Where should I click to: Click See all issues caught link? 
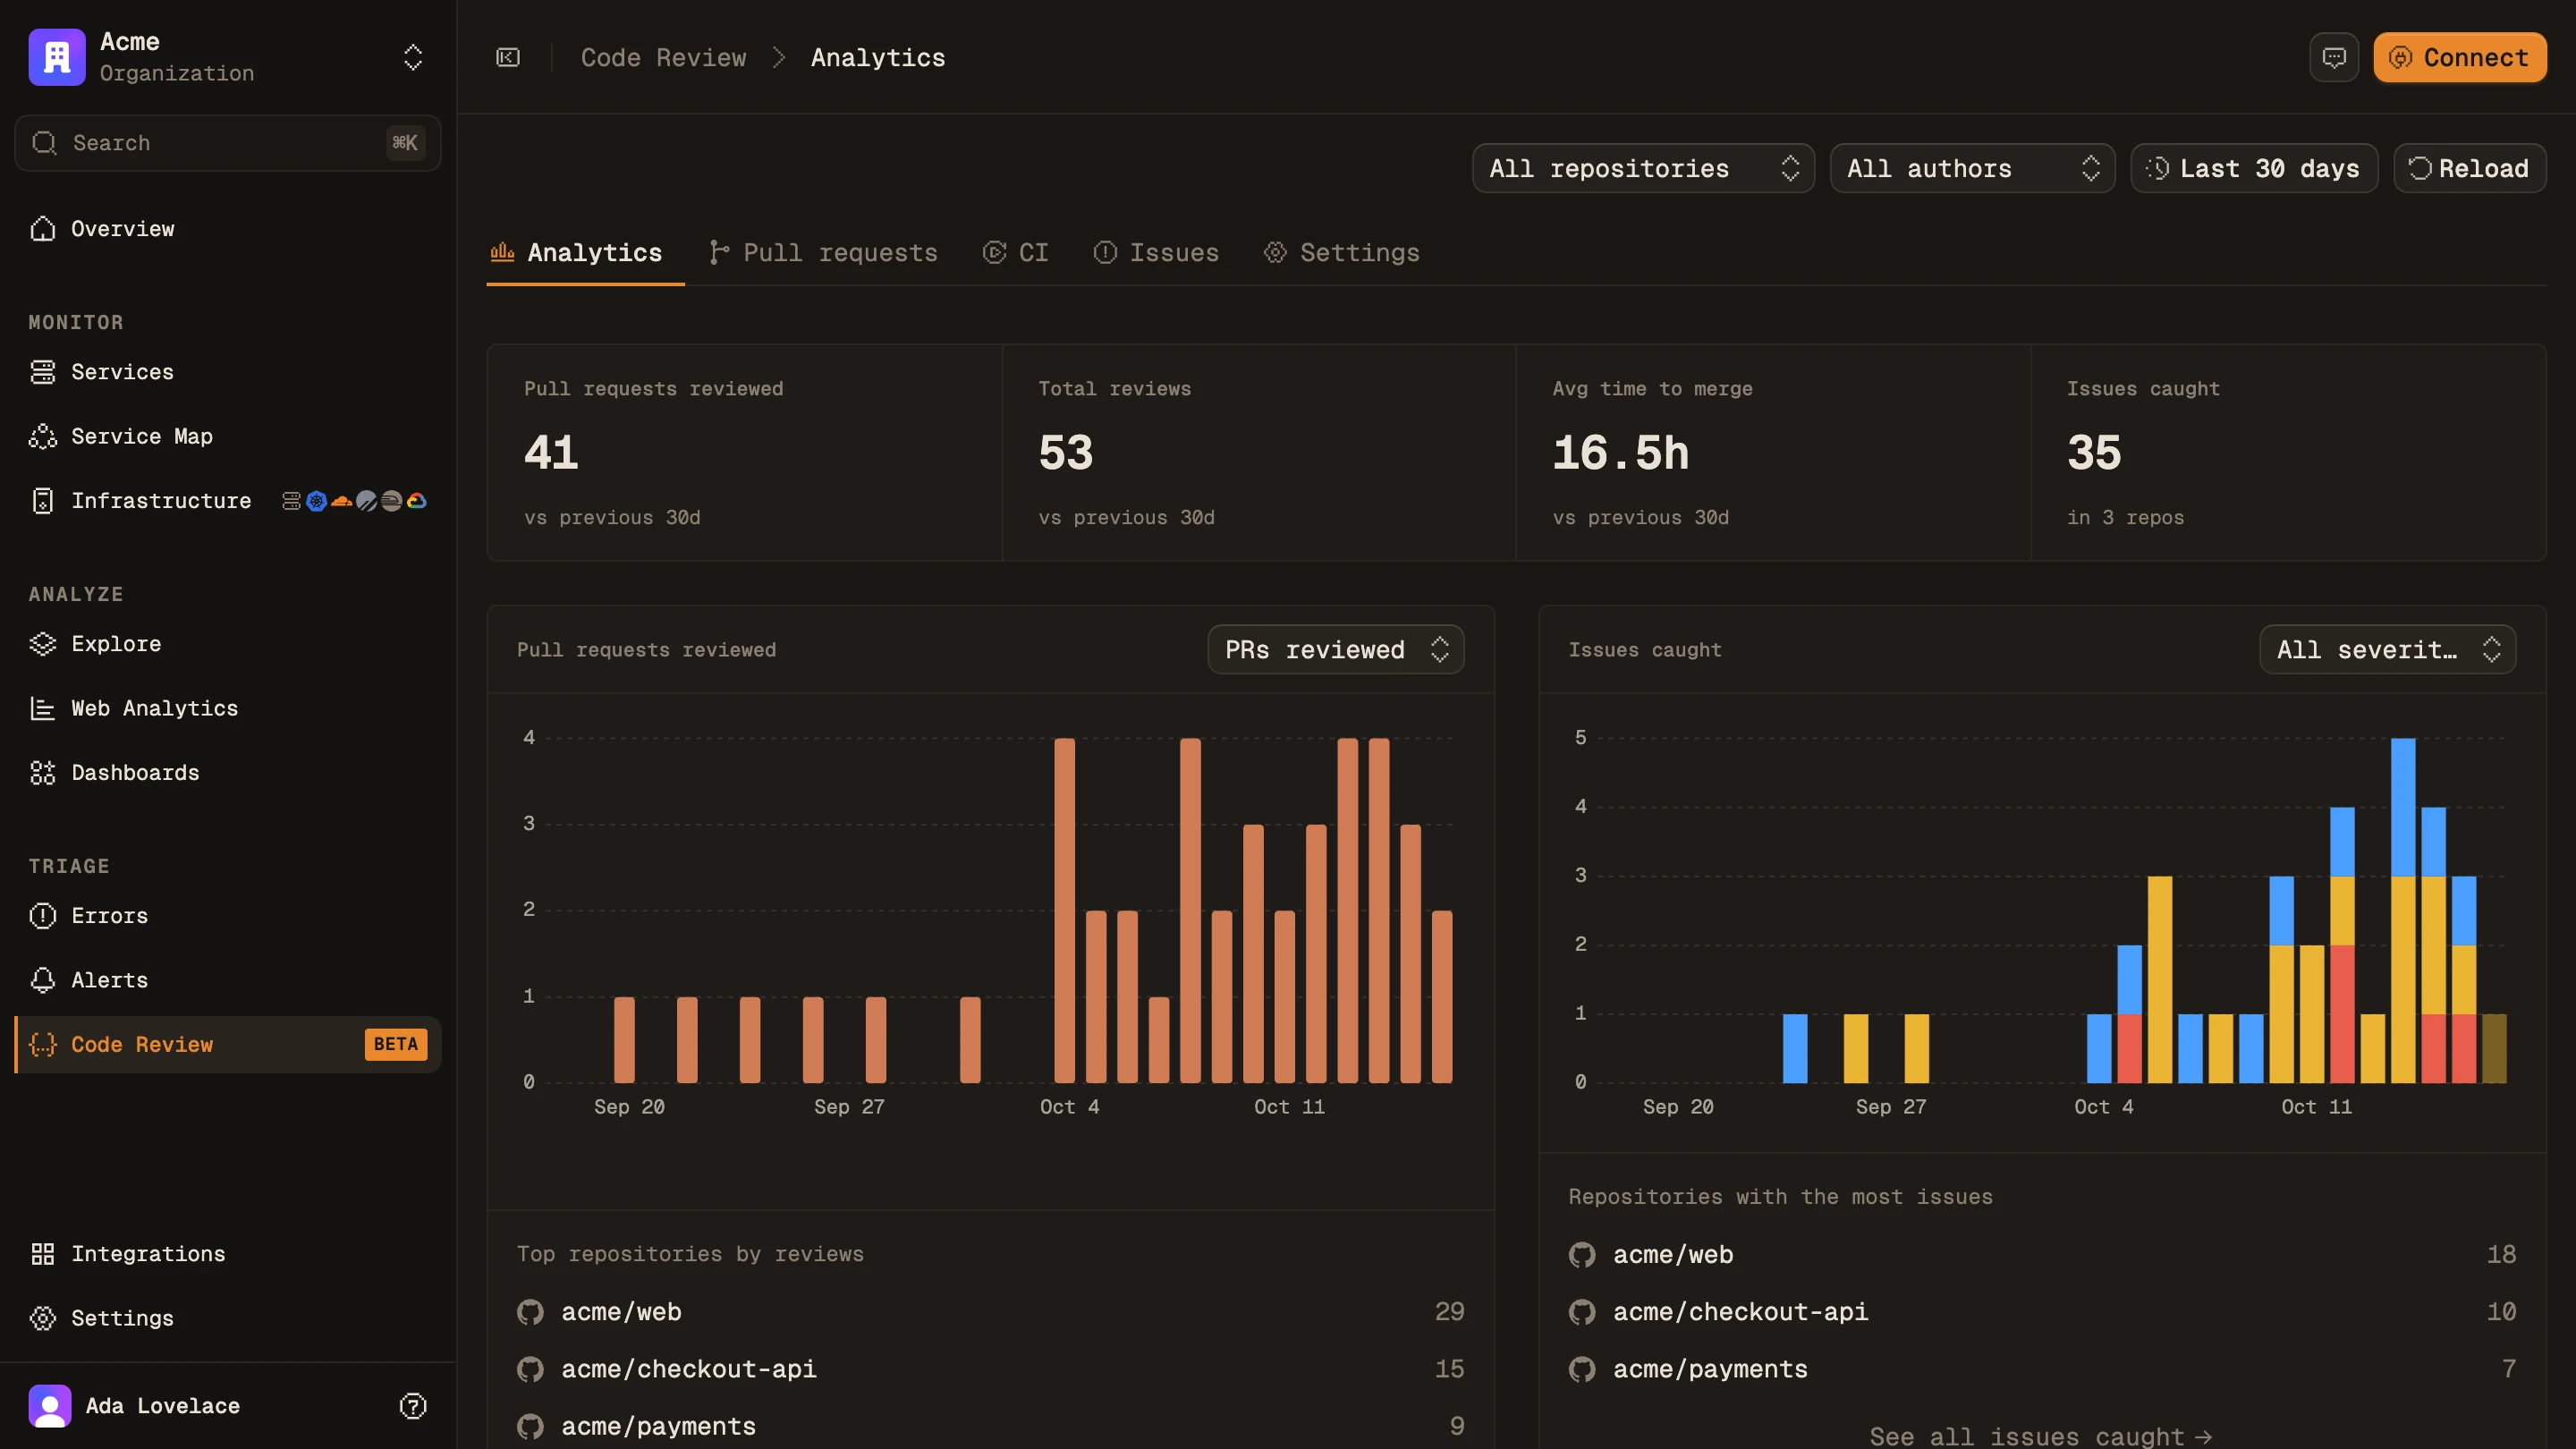[2041, 1436]
